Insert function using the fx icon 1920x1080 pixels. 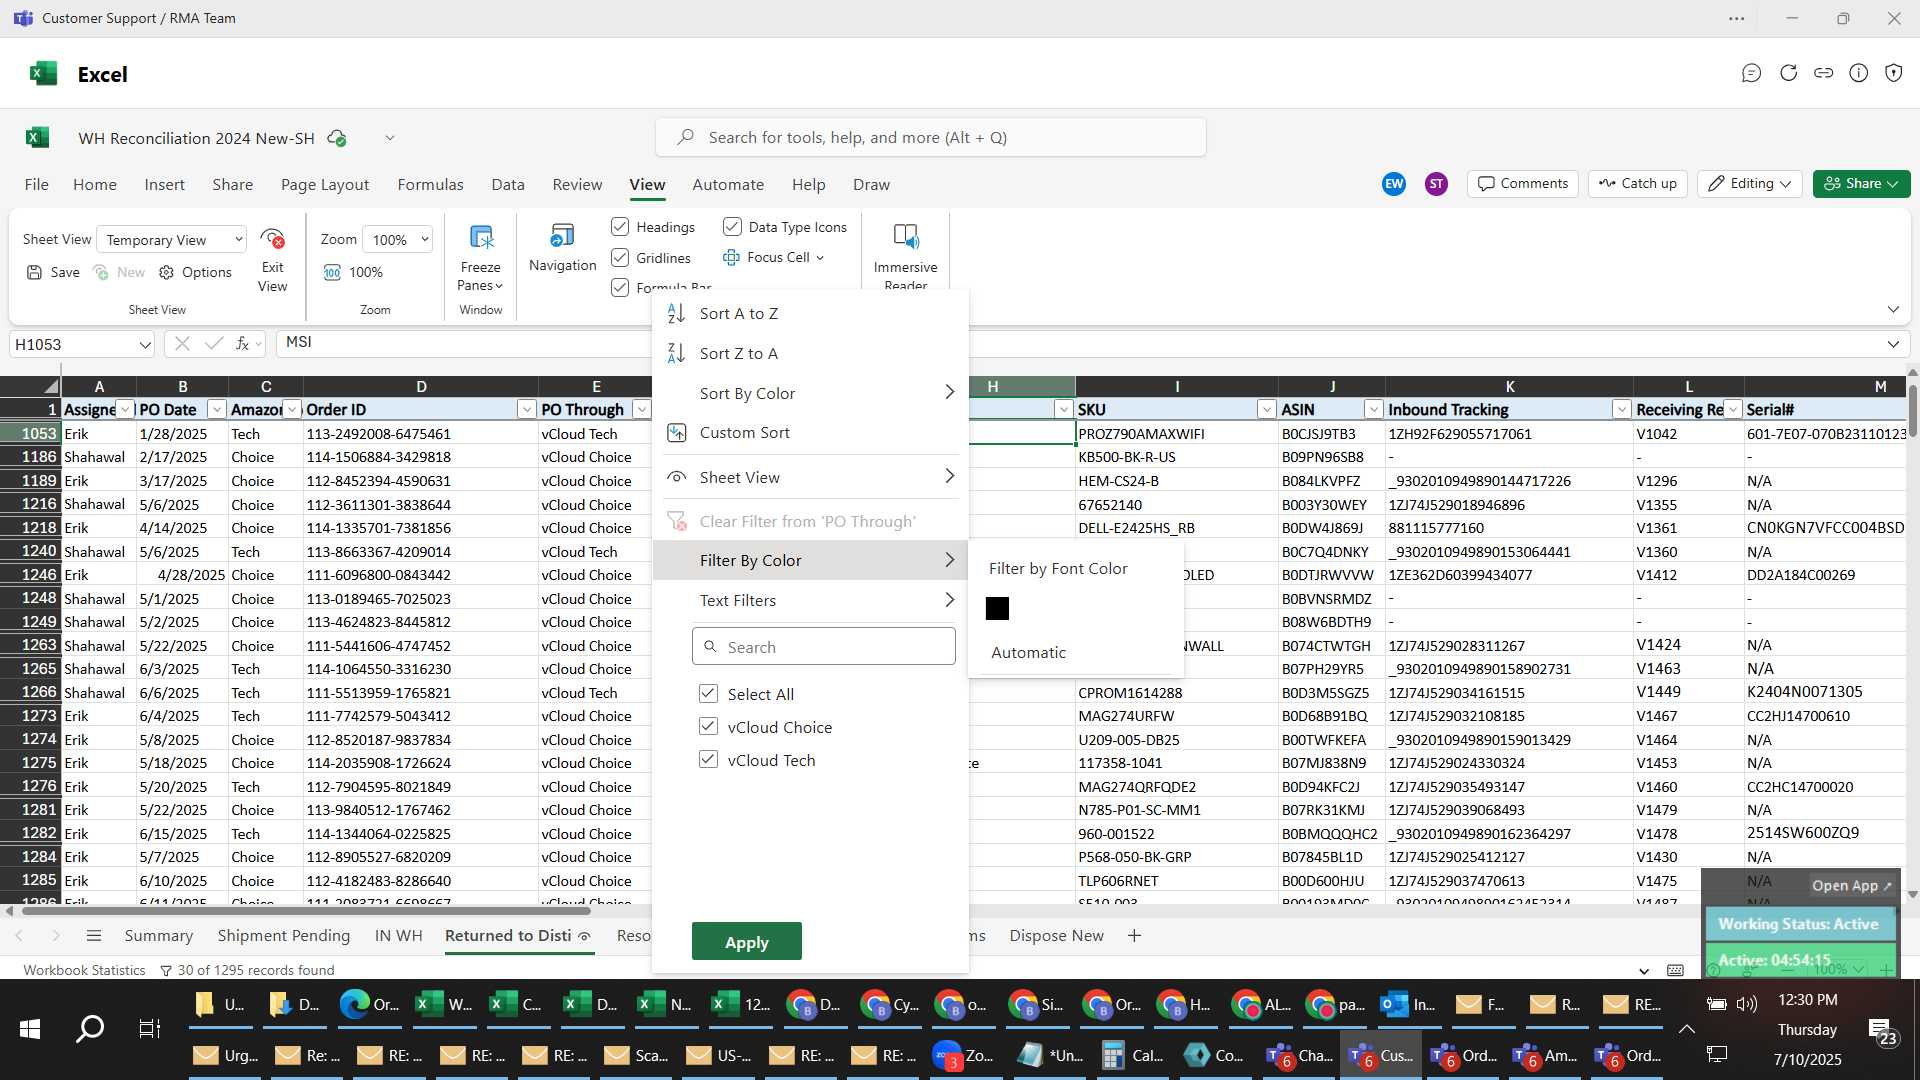click(x=242, y=343)
